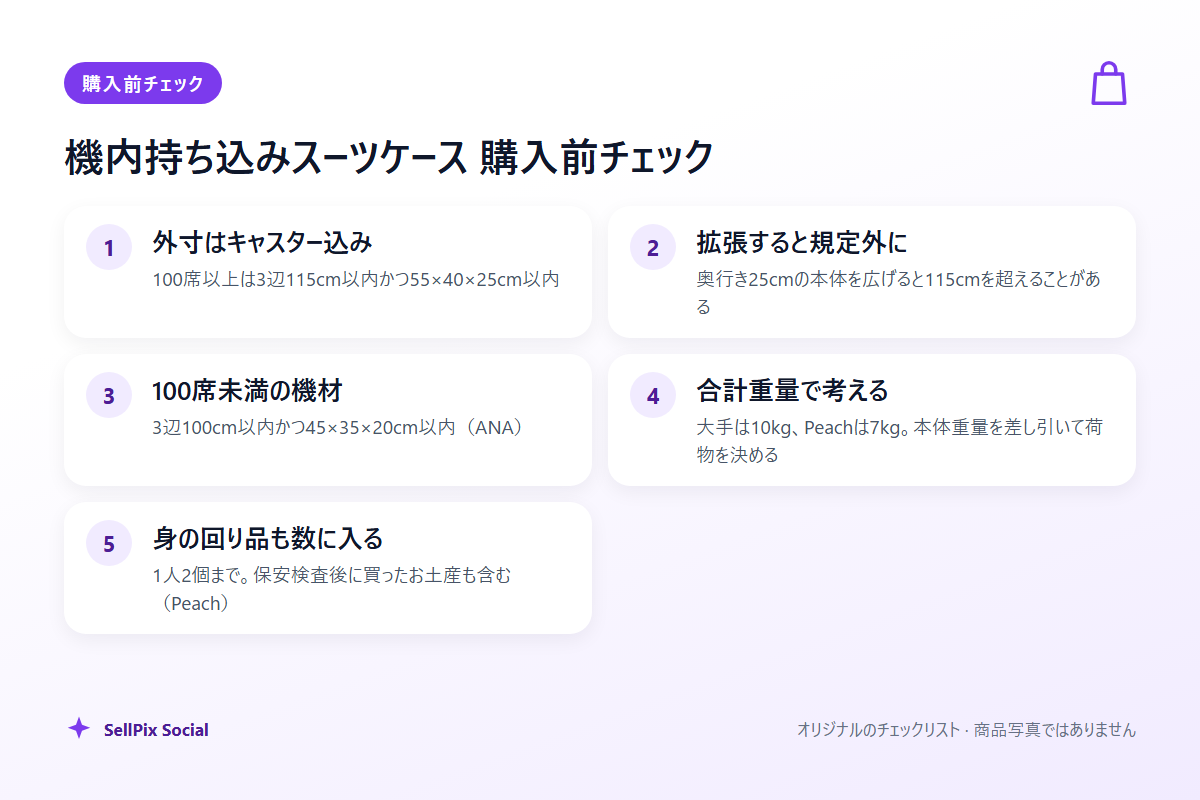1200x800 pixels.
Task: Click the text 3辺100cm以内かつ45×35×20cm以内（ANA）
Action: (338, 427)
